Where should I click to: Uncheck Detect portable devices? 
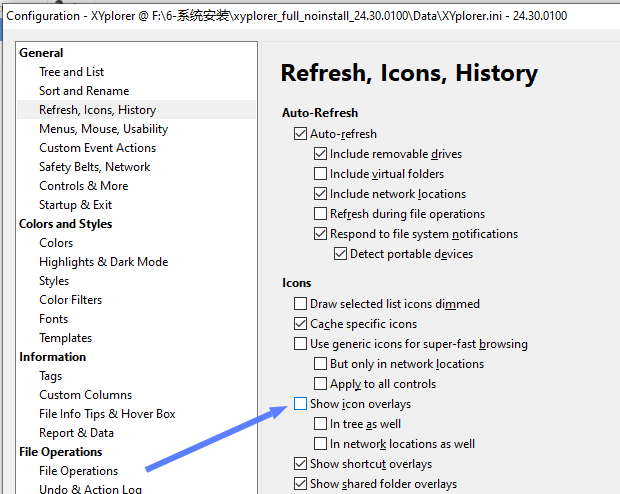point(341,254)
